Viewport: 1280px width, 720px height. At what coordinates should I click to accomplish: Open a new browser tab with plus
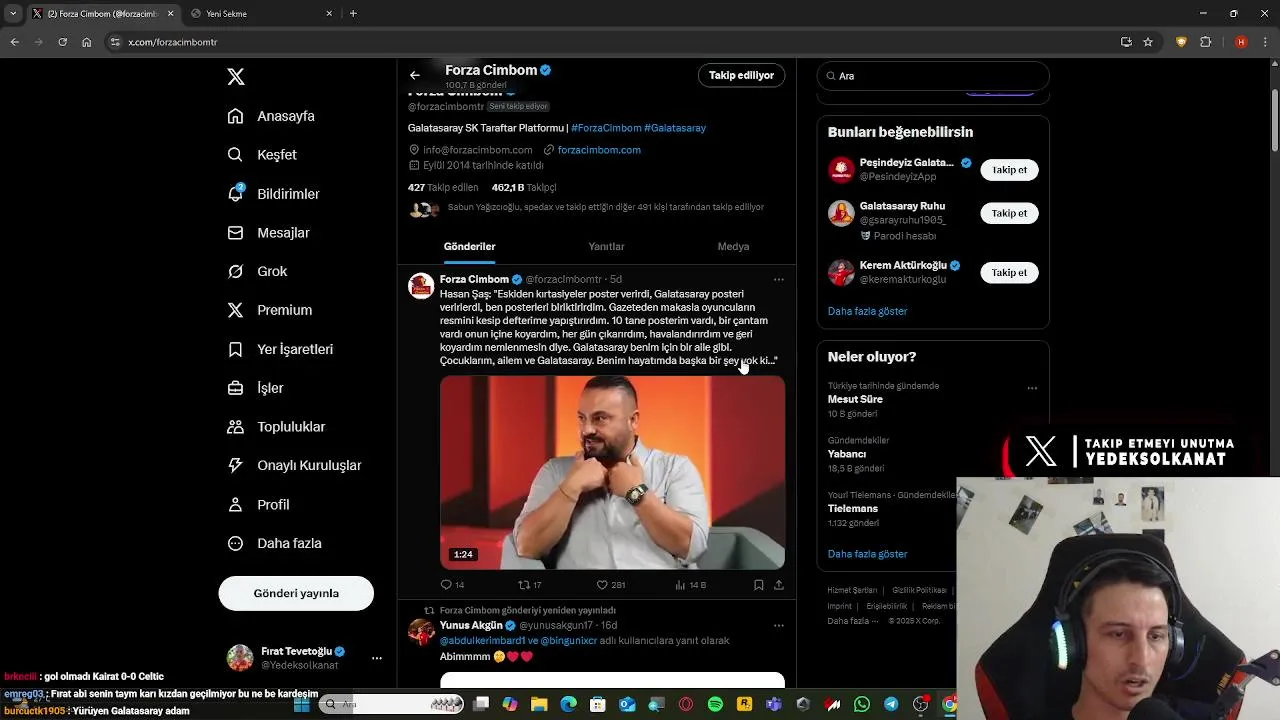click(x=353, y=14)
